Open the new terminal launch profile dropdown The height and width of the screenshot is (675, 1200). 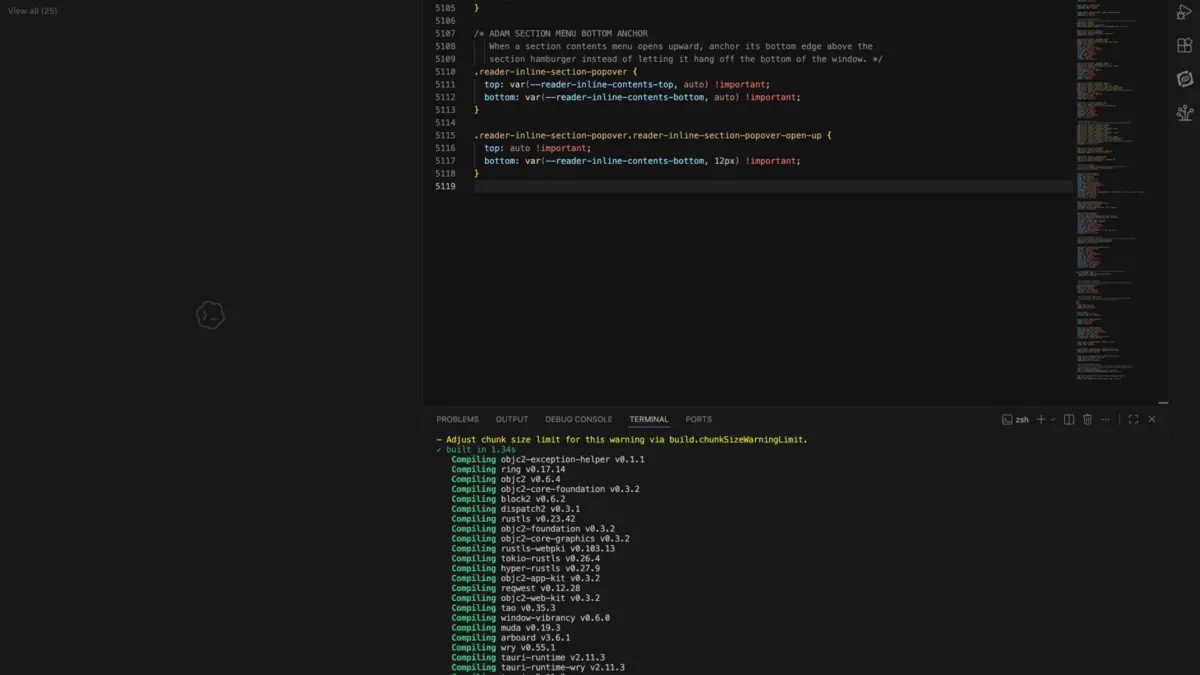(1052, 420)
